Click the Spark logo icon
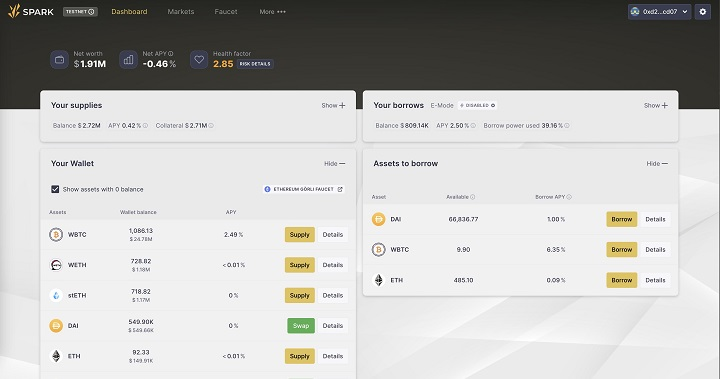 coord(14,11)
